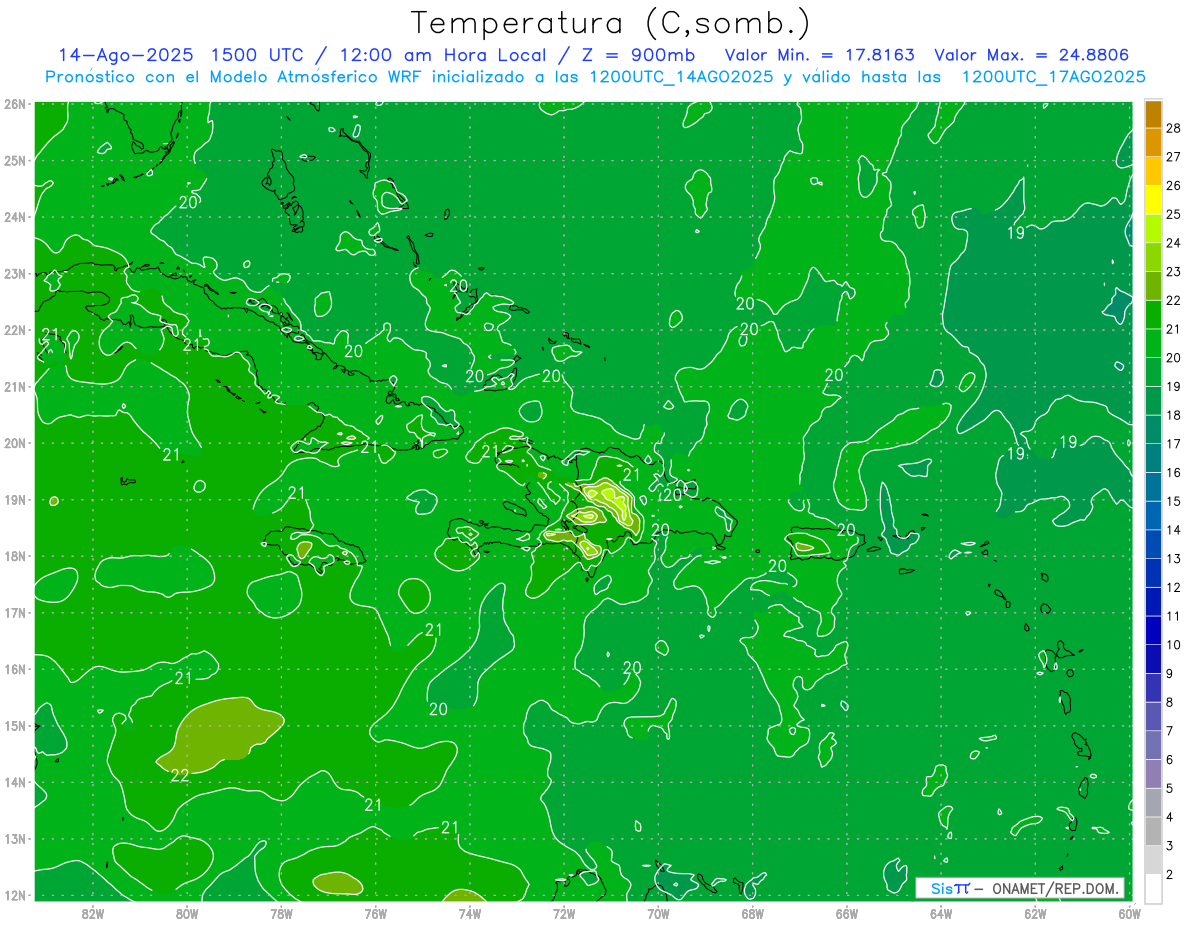Click the "13N" latitude axis label
Image resolution: width=1200 pixels, height=927 pixels.
point(15,839)
